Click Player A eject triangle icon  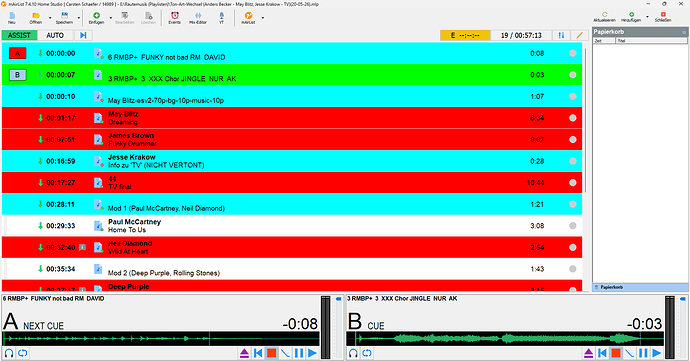click(x=244, y=353)
